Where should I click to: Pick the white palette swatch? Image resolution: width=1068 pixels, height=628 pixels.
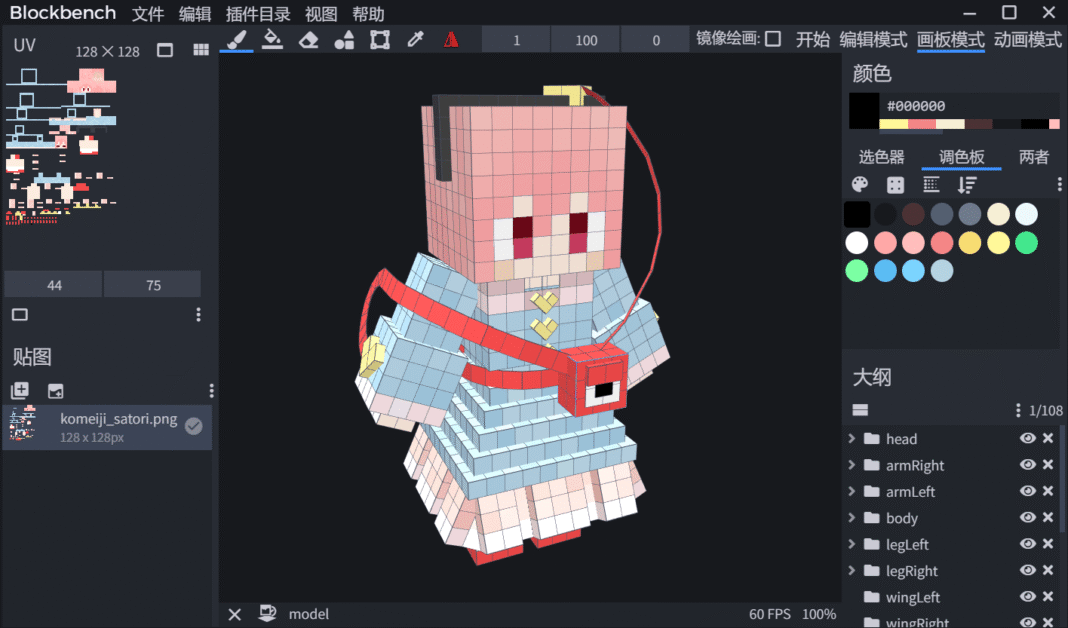pyautogui.click(x=857, y=242)
